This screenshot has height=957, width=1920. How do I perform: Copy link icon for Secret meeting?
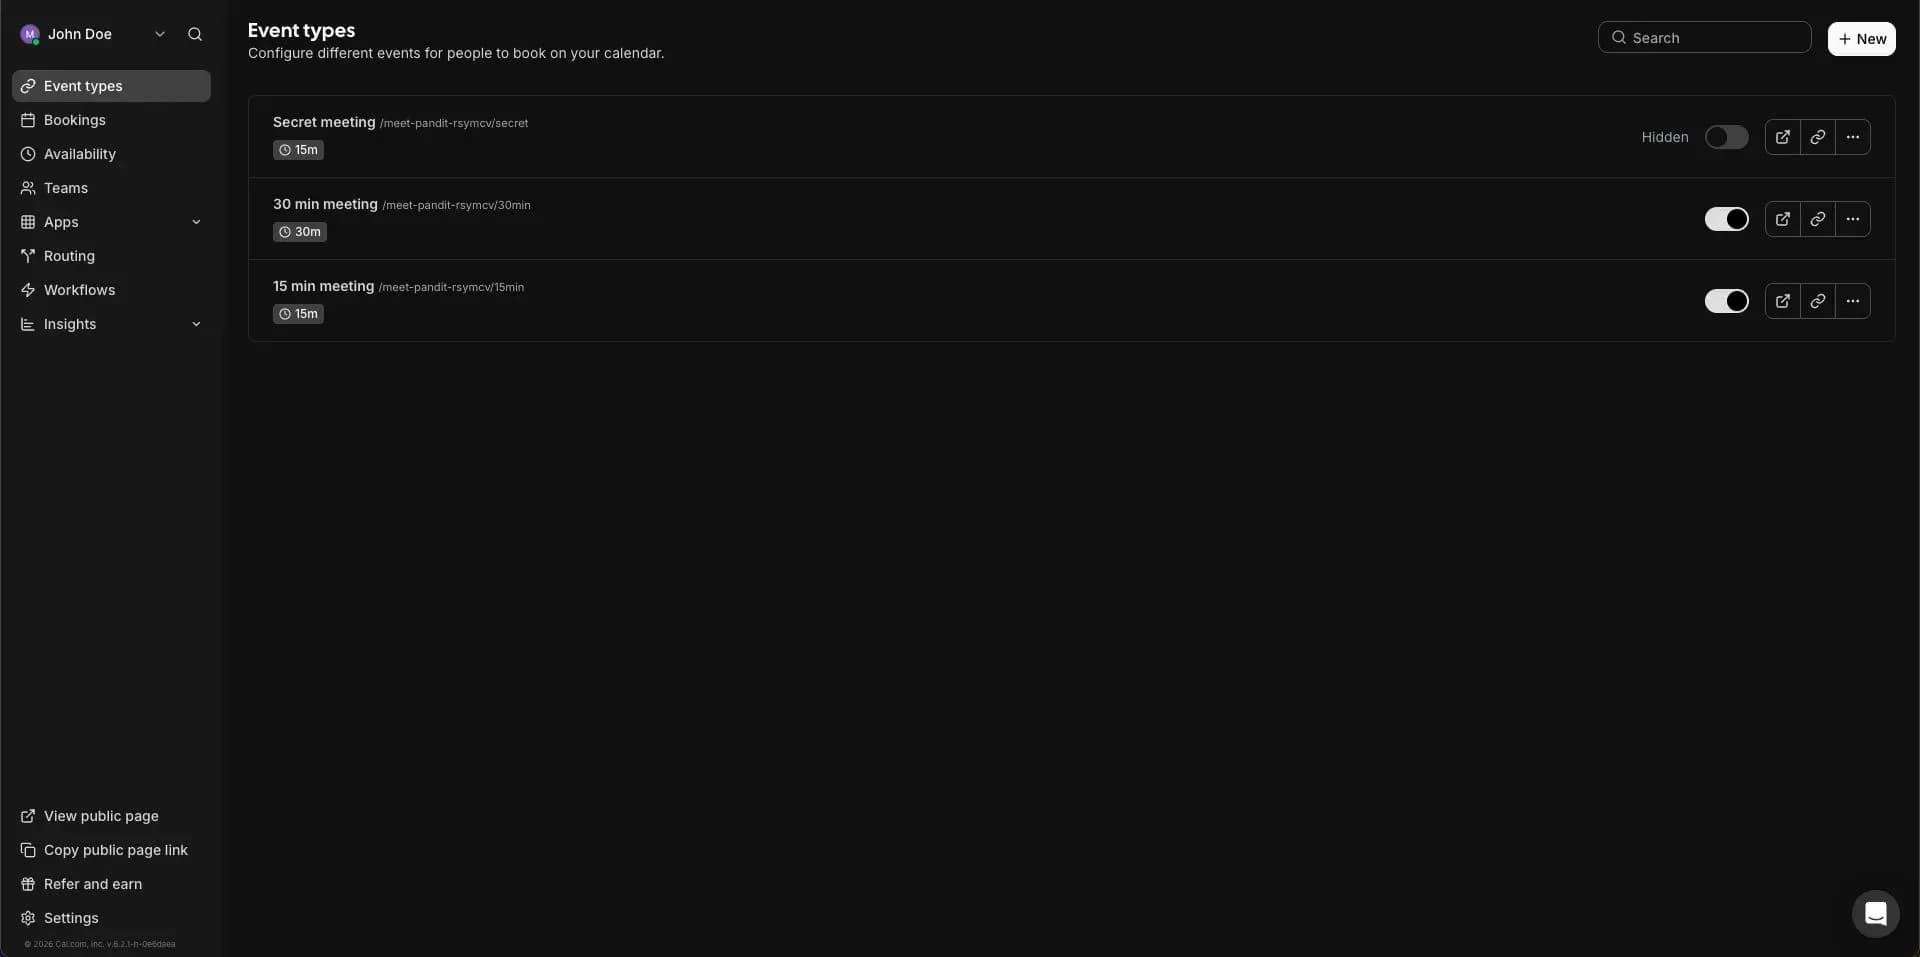[1817, 137]
